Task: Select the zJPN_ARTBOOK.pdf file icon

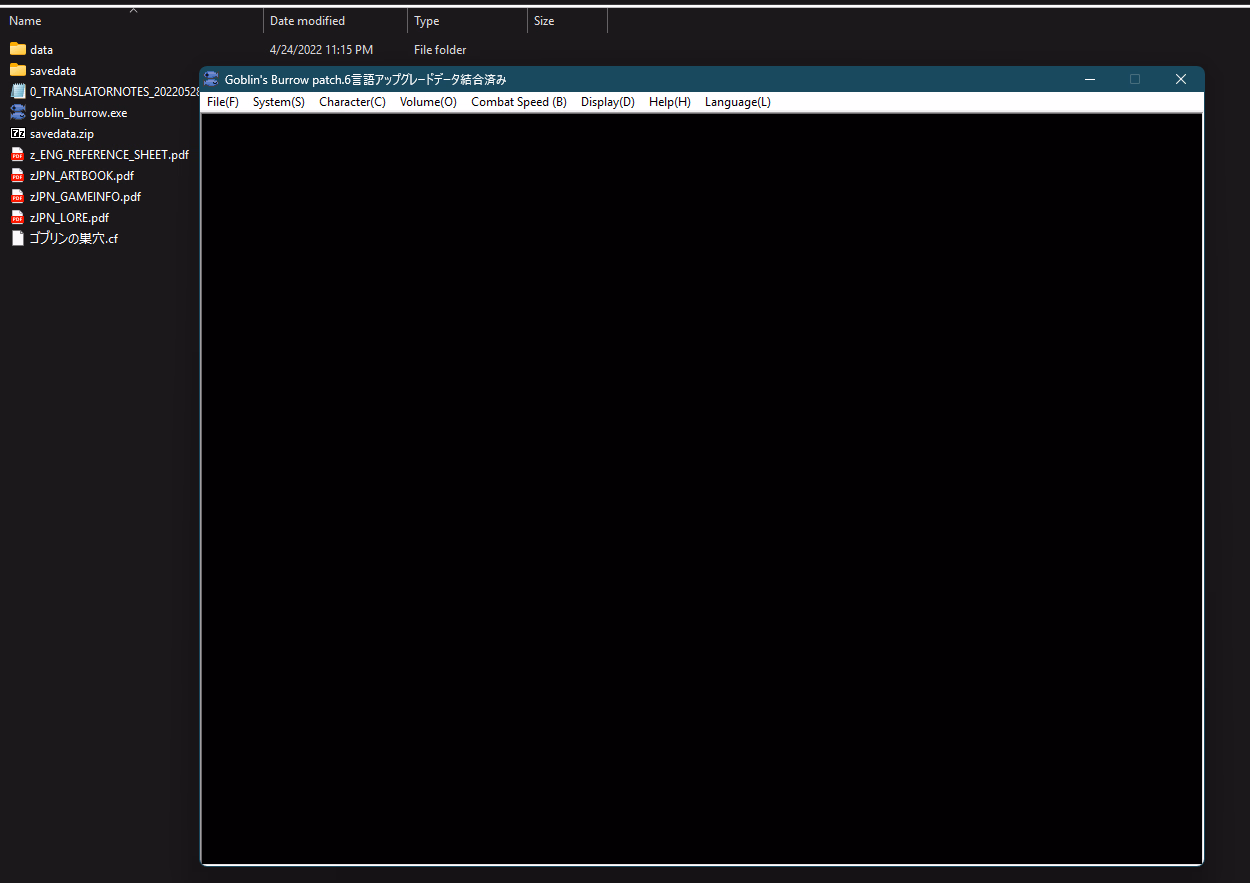Action: [x=17, y=176]
